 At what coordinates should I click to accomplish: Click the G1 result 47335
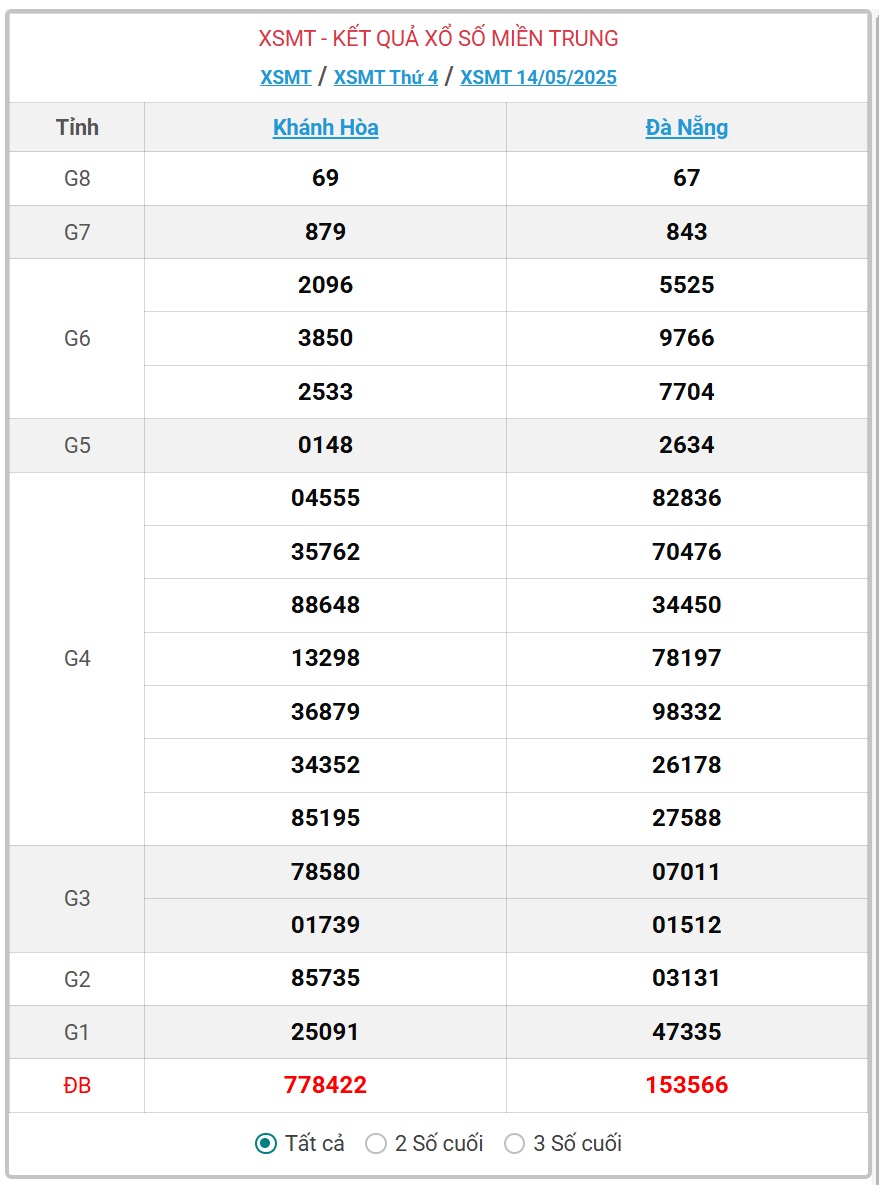[x=687, y=1031]
